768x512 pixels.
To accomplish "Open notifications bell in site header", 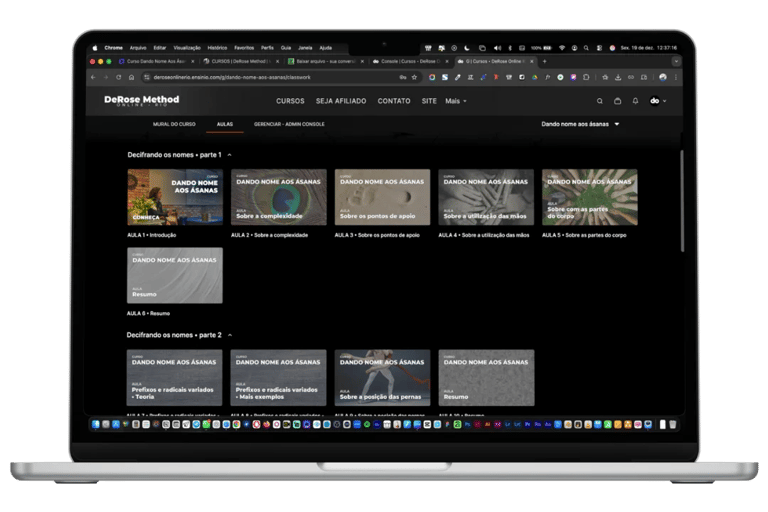I will pyautogui.click(x=635, y=101).
